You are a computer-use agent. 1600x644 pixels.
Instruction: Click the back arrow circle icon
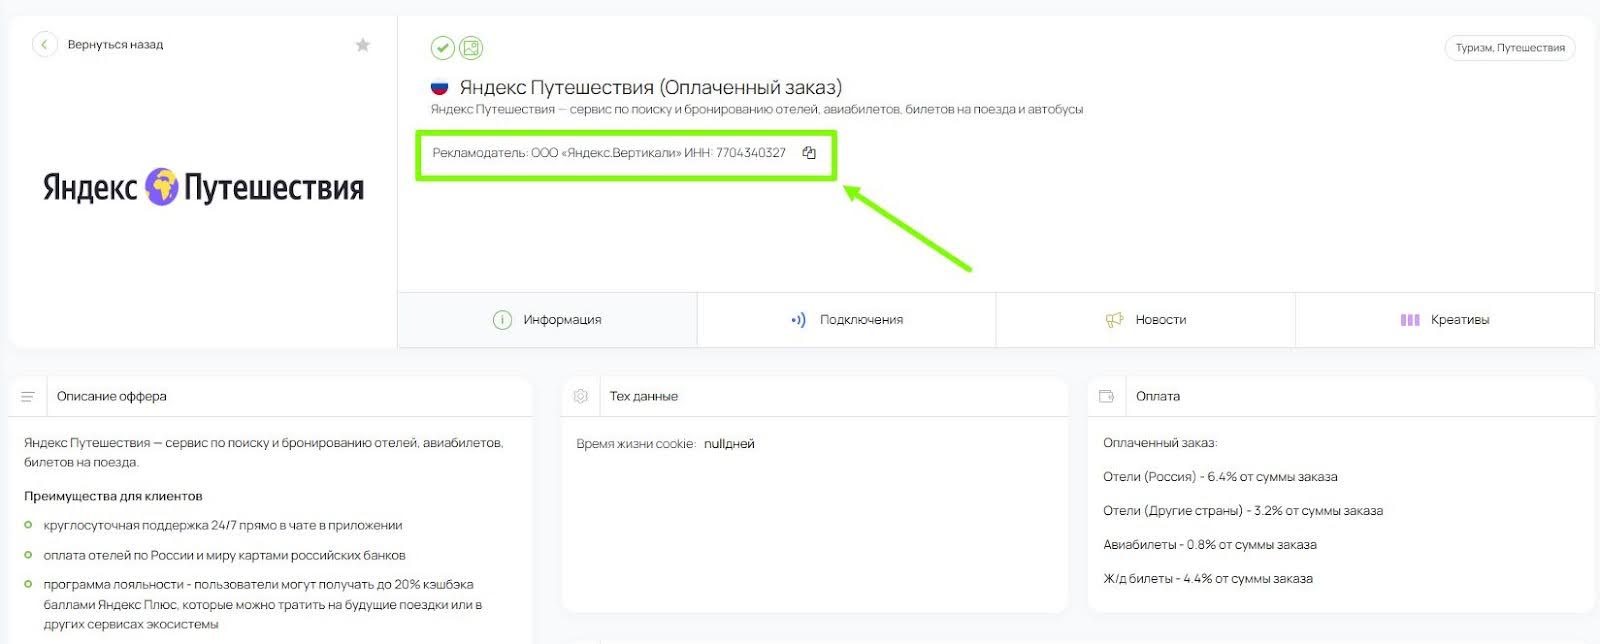(x=45, y=44)
